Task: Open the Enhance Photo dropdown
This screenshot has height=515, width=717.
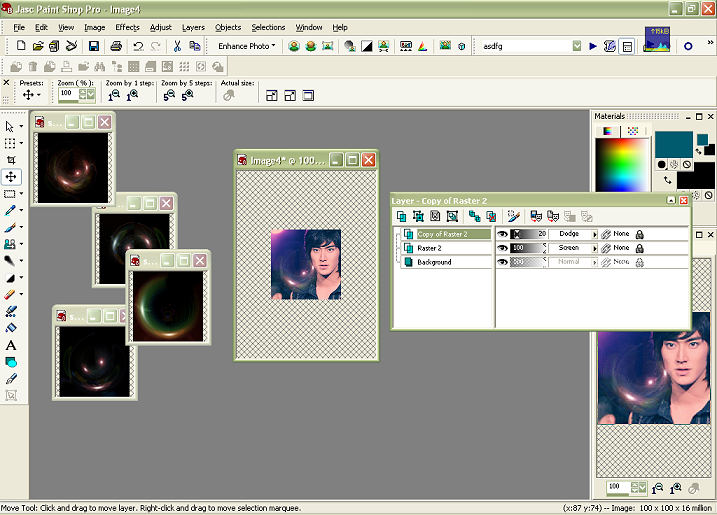Action: tap(246, 46)
